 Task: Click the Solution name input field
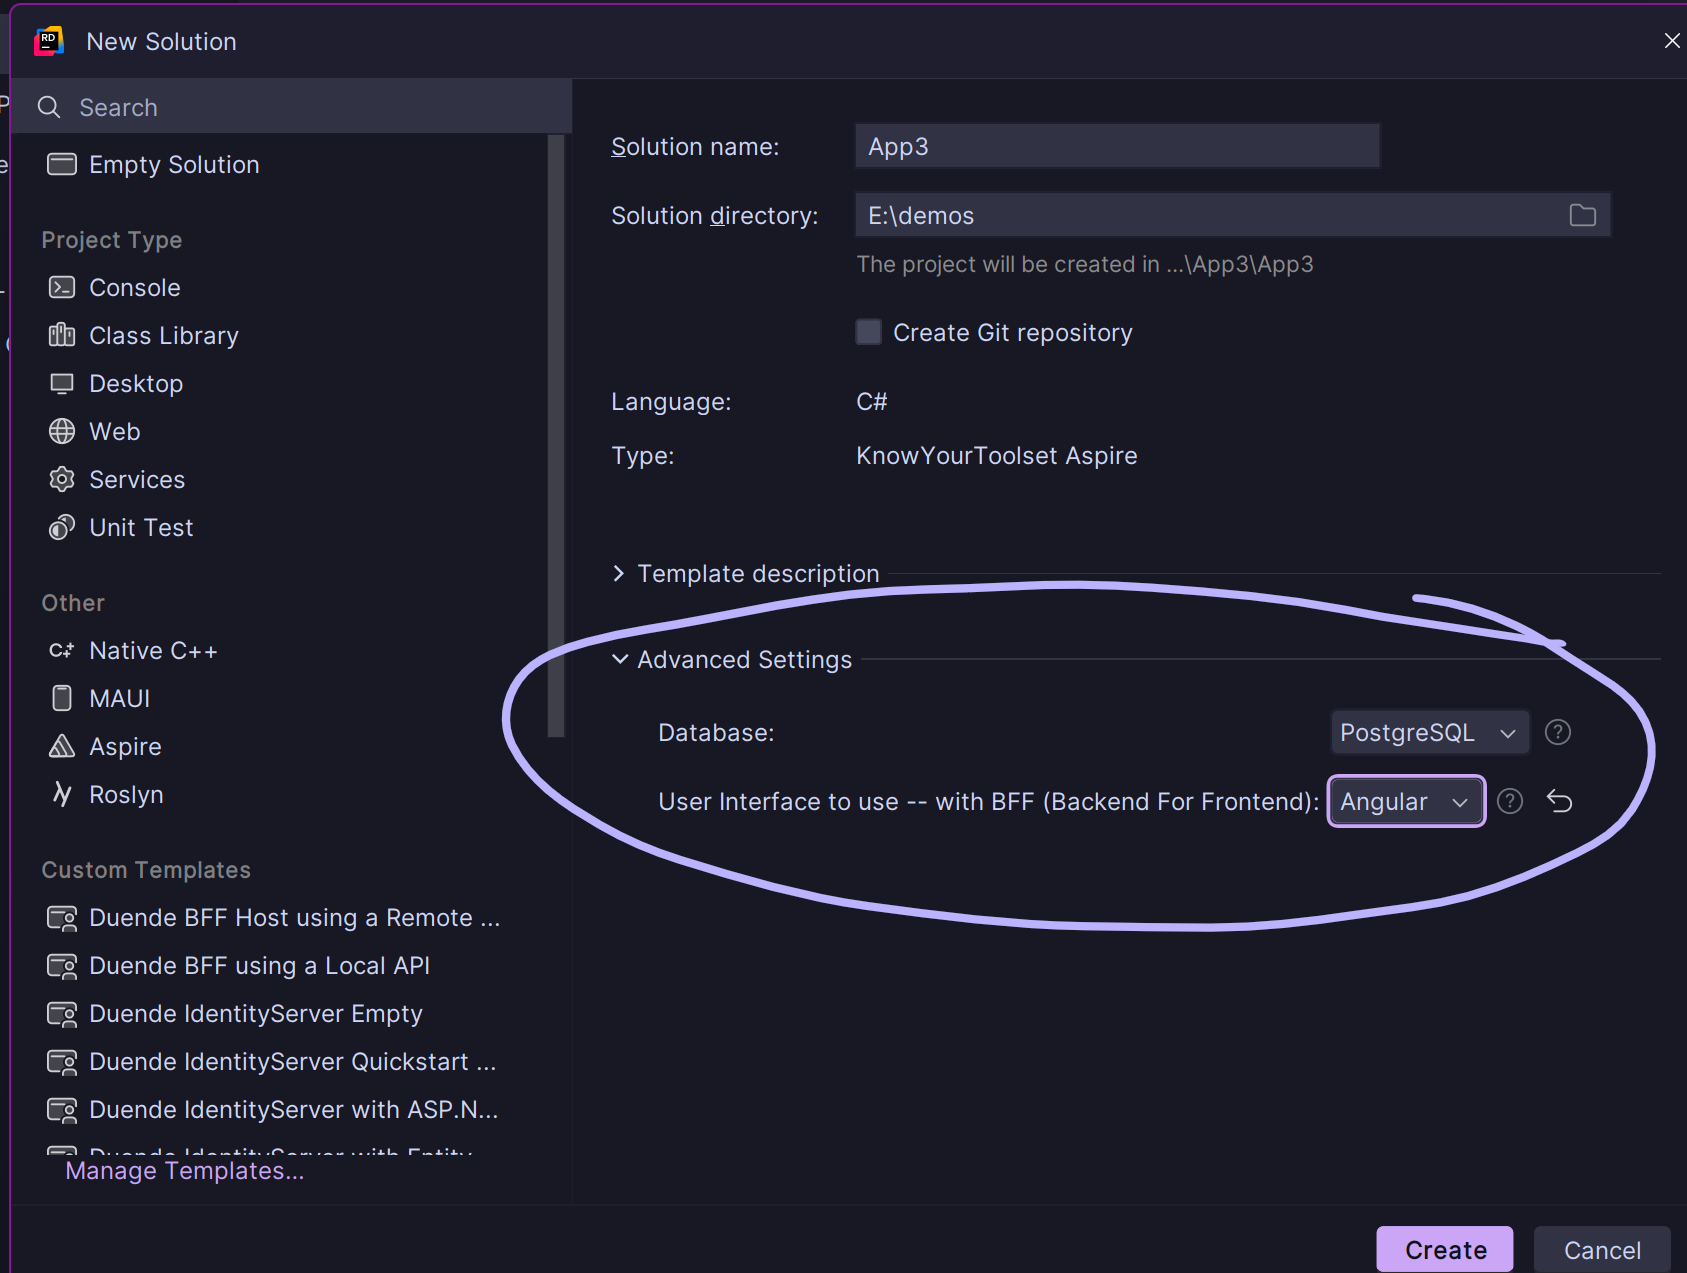point(1117,146)
